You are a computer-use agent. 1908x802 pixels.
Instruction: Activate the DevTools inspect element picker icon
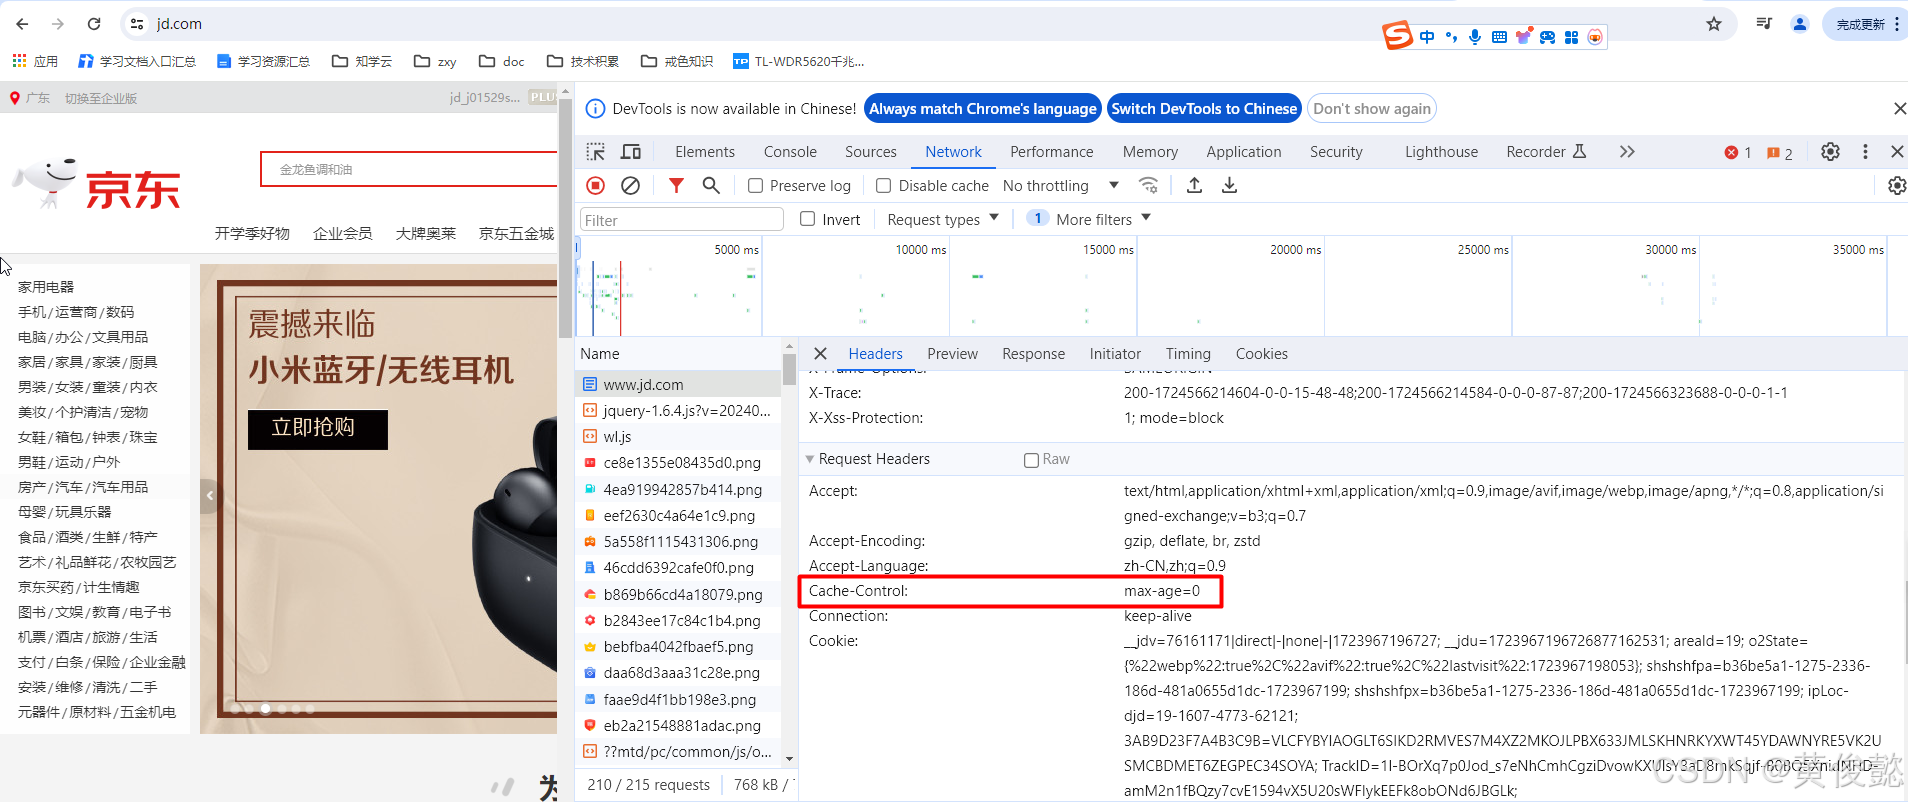[x=596, y=152]
